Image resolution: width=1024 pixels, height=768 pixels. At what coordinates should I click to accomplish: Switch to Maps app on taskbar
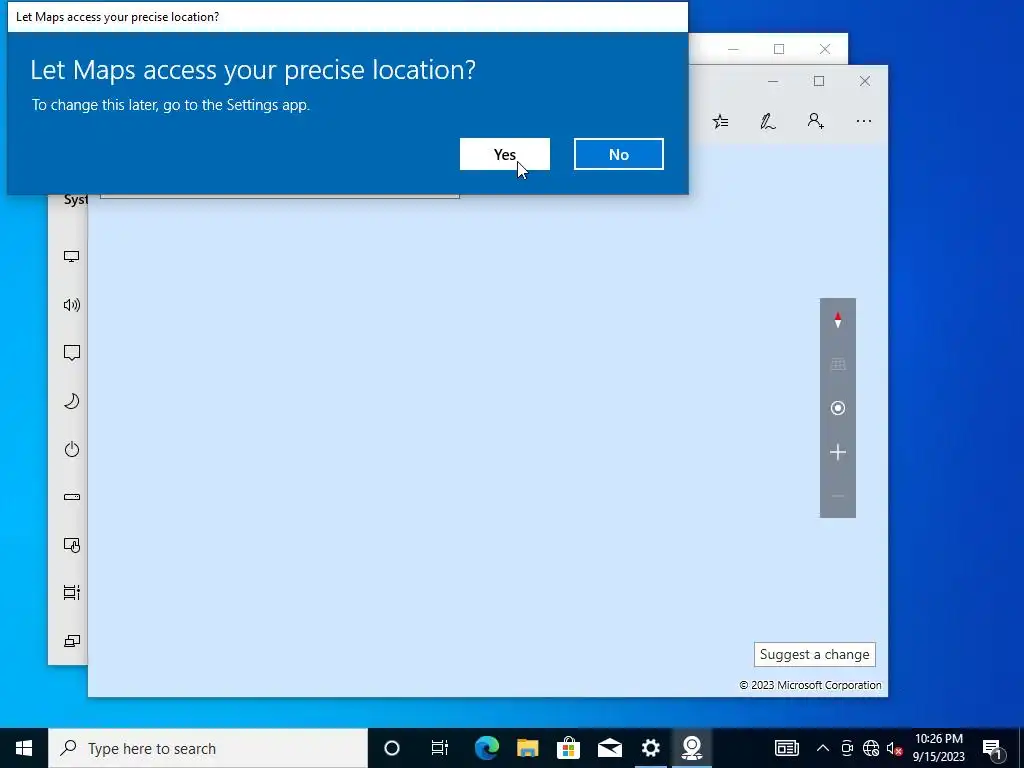(x=692, y=748)
